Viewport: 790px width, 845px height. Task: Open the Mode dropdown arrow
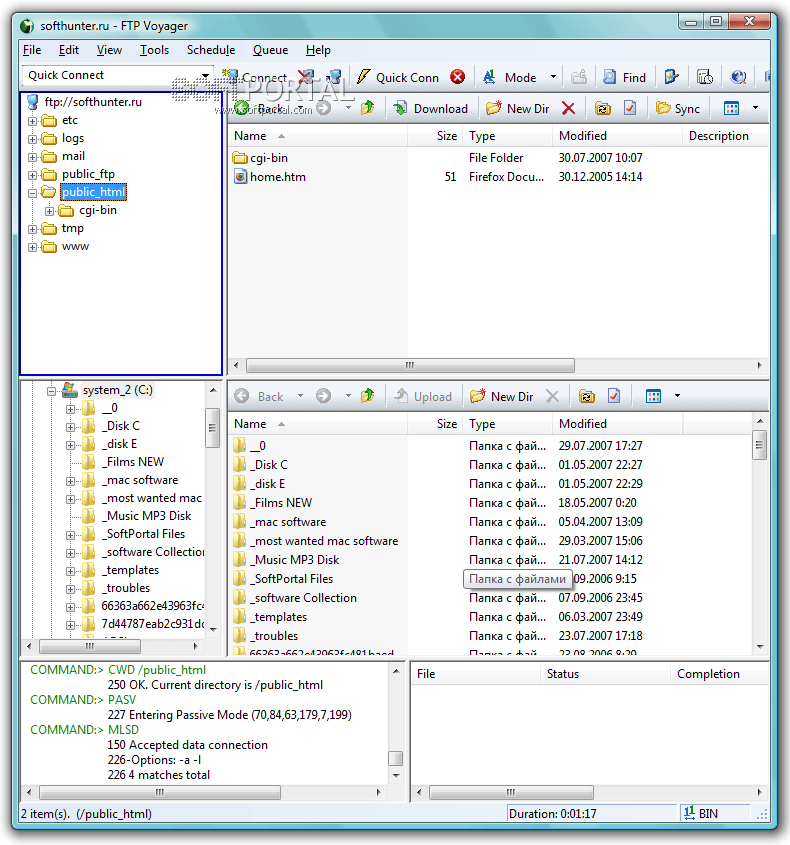tap(553, 77)
